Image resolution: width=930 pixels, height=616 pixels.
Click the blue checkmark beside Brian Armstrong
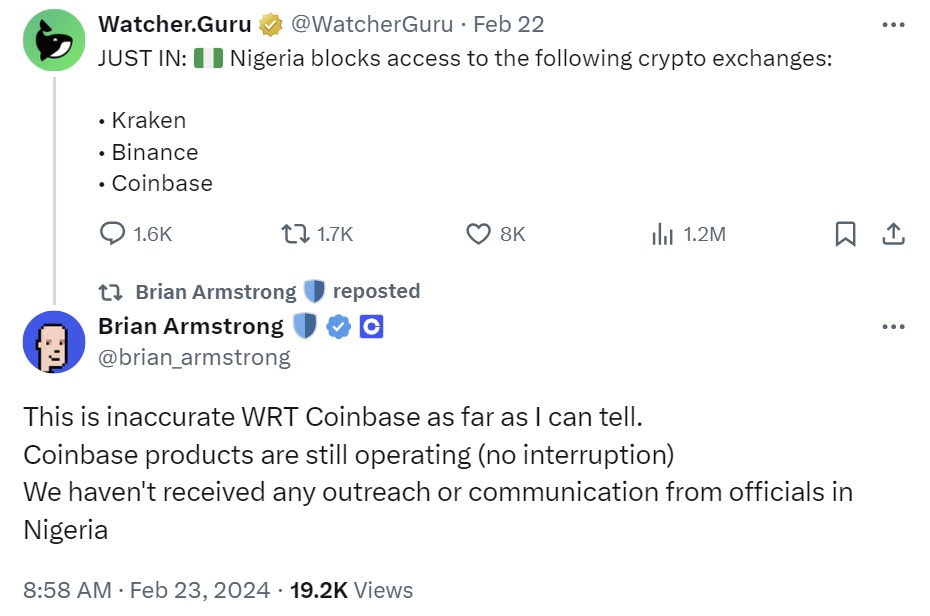(x=336, y=325)
